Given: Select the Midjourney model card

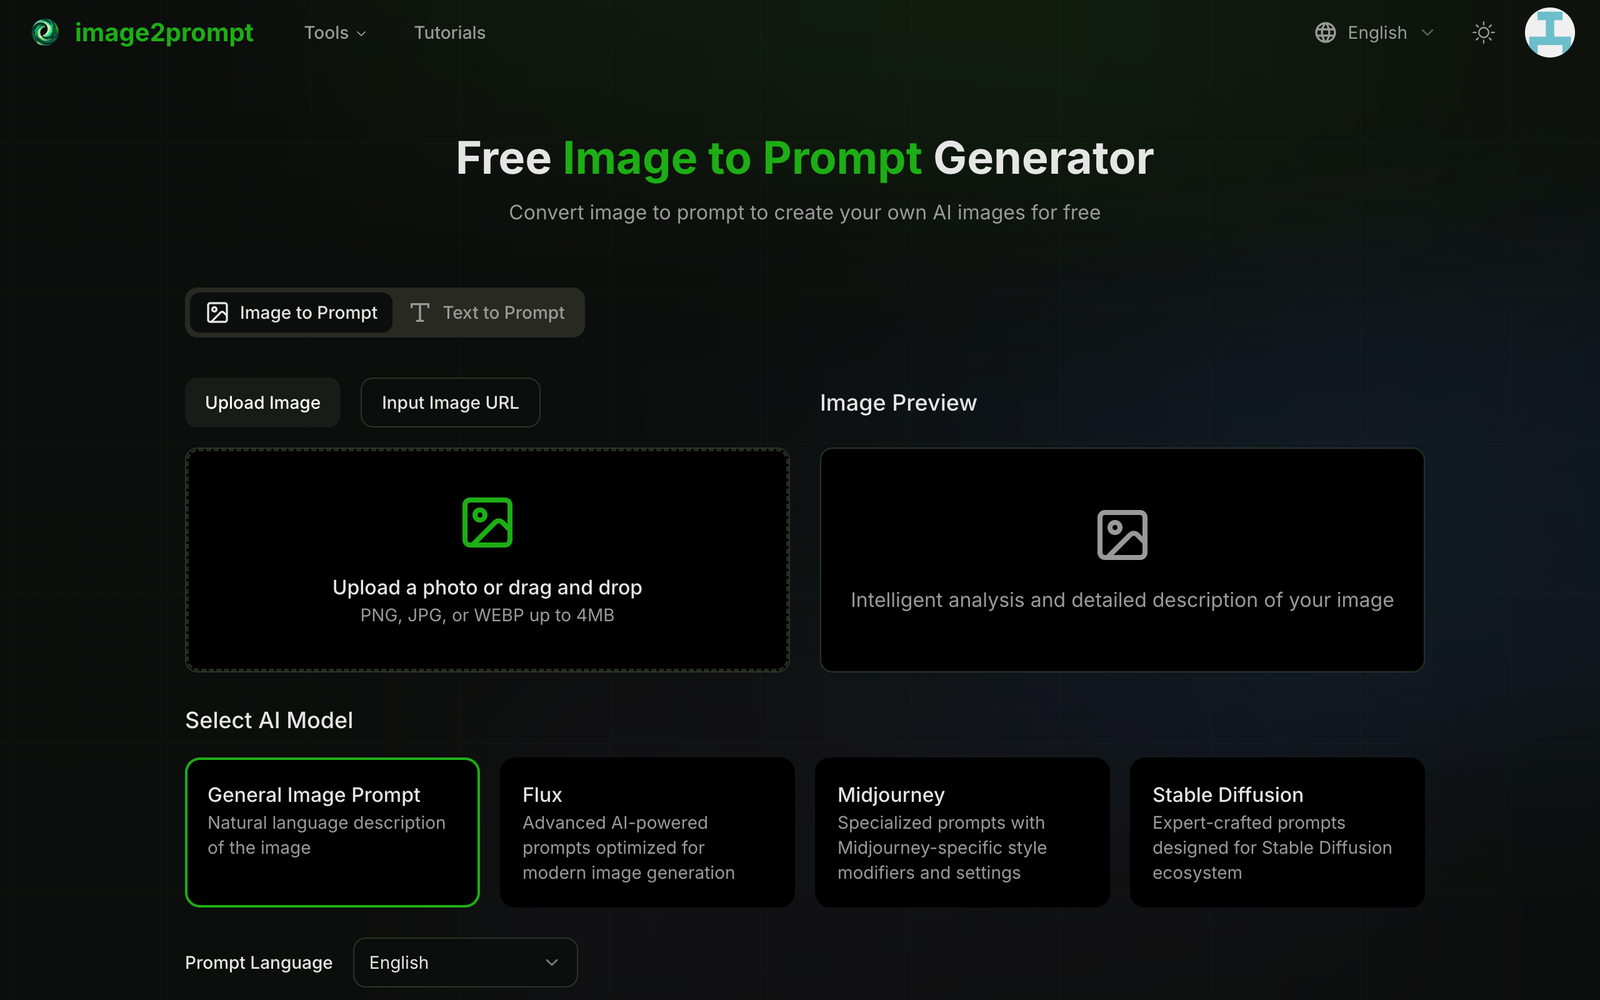Looking at the screenshot, I should [x=962, y=832].
